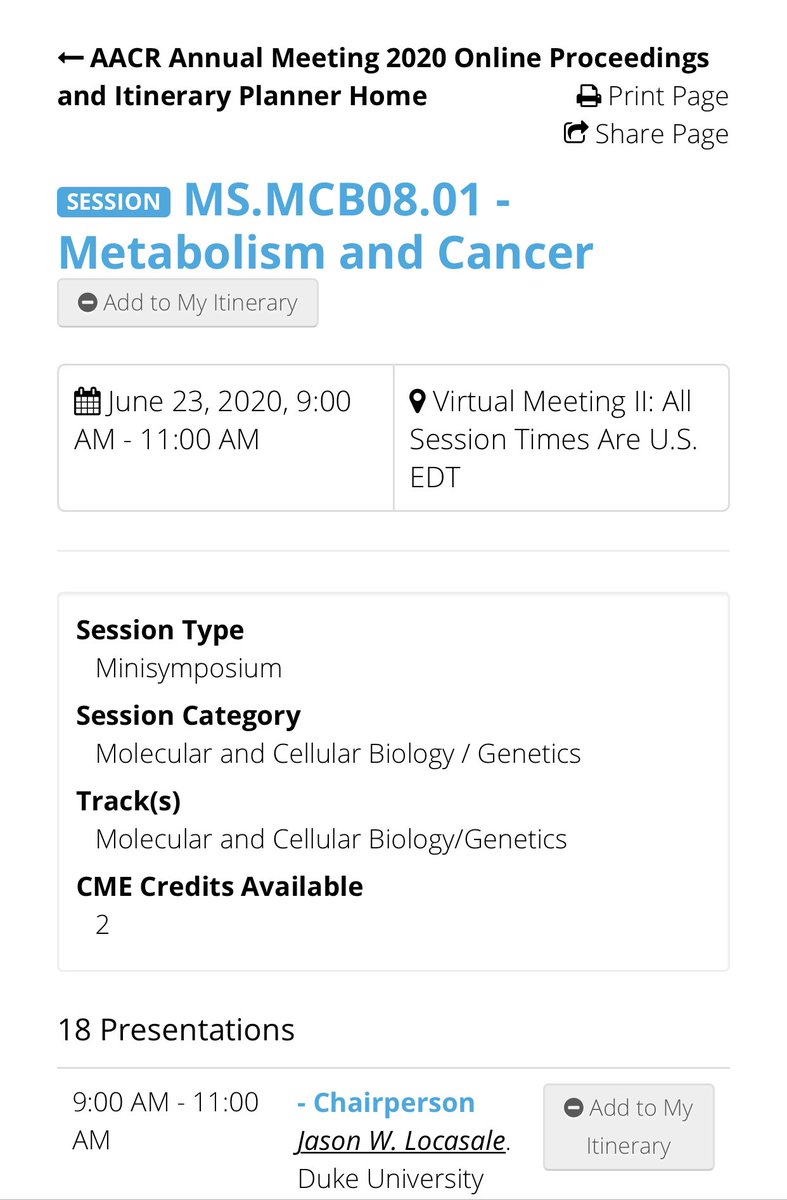
Task: Click the back arrow to Planner Home
Action: pos(70,58)
